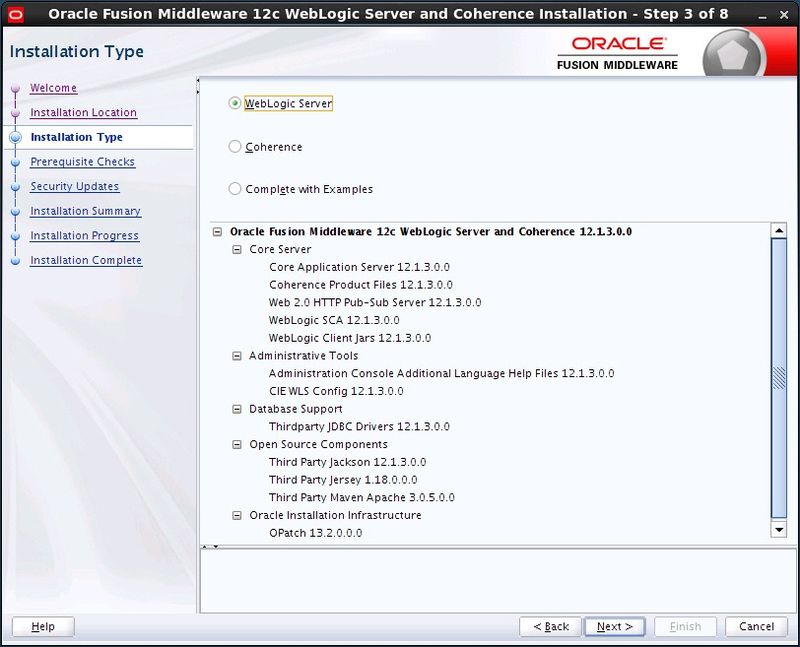Viewport: 800px width, 647px height.
Task: Click the scrollbar down arrow in component tree
Action: [779, 530]
